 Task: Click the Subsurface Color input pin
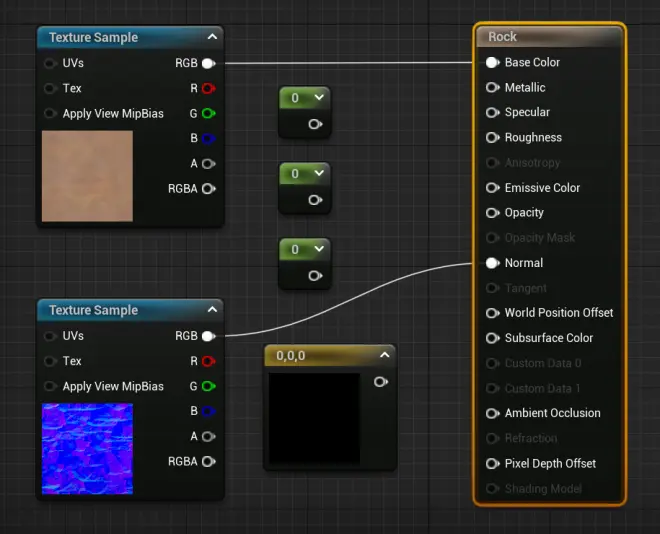(x=492, y=338)
